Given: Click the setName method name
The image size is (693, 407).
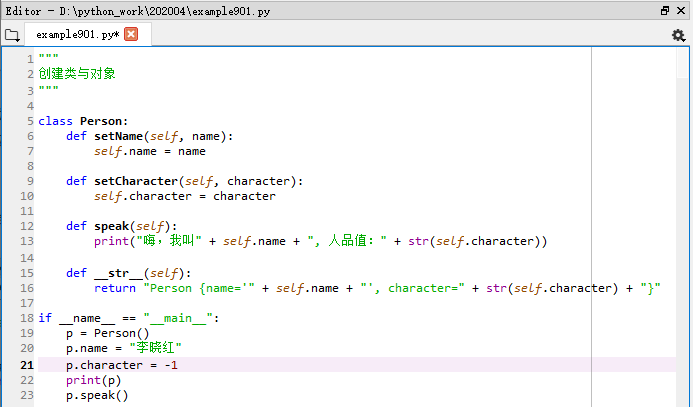Looking at the screenshot, I should pos(118,136).
